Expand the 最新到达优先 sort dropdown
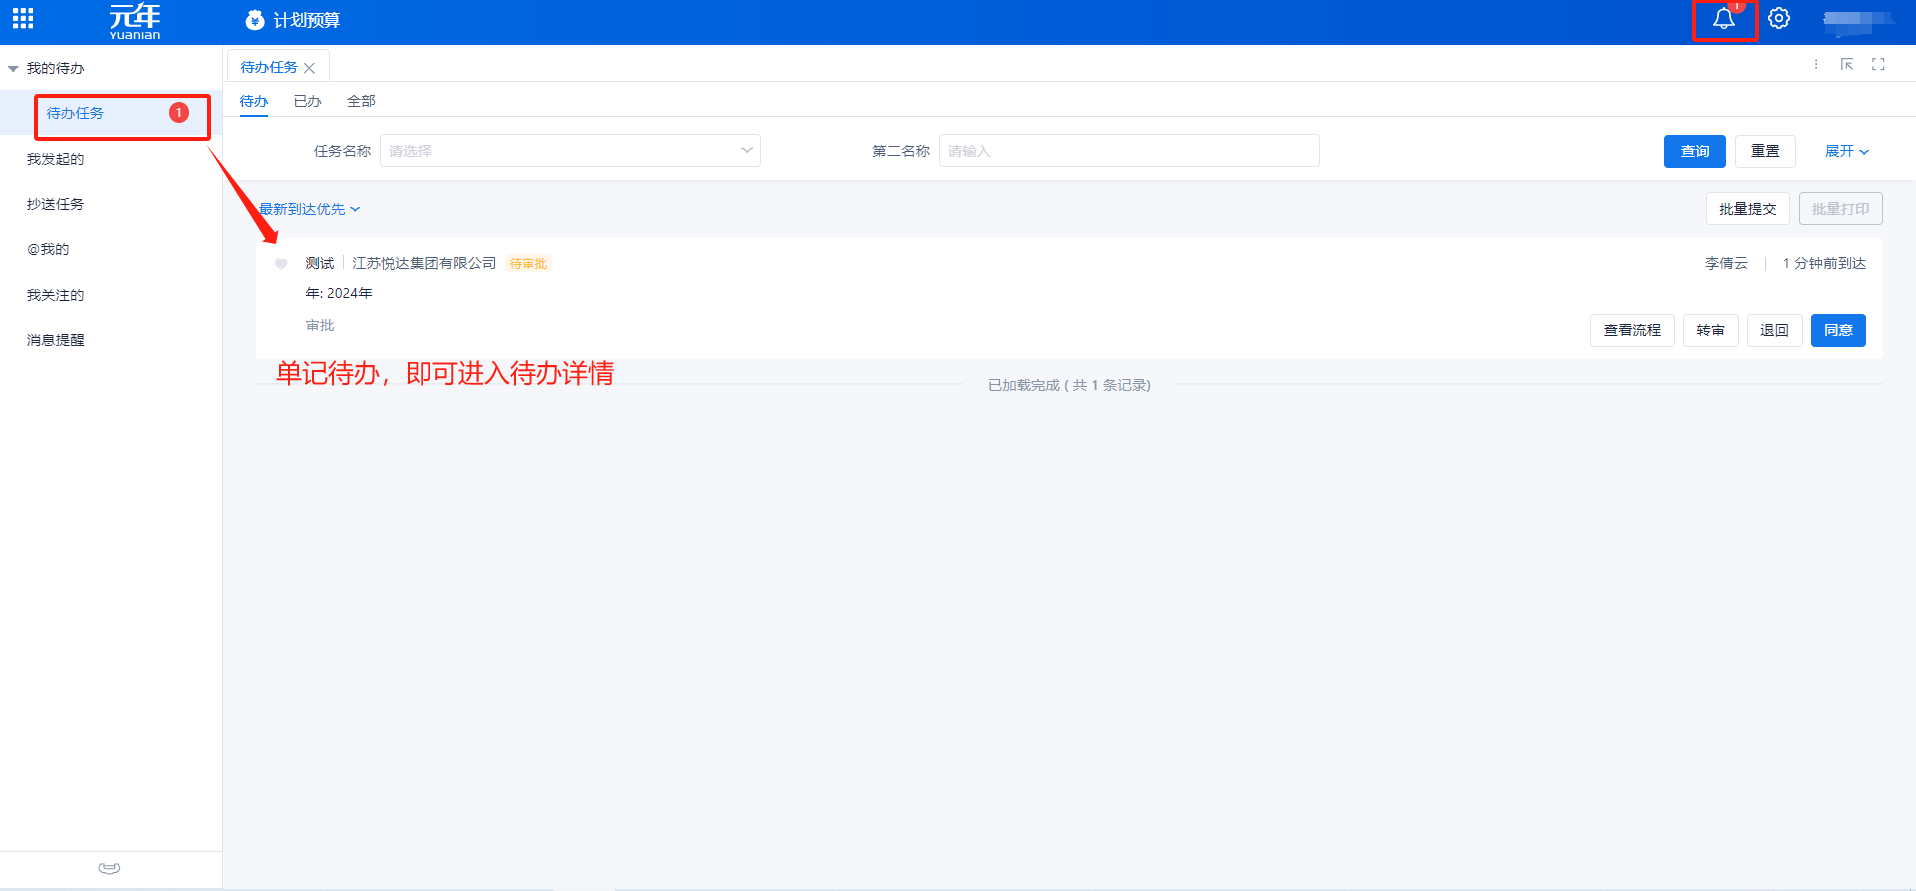 click(309, 209)
